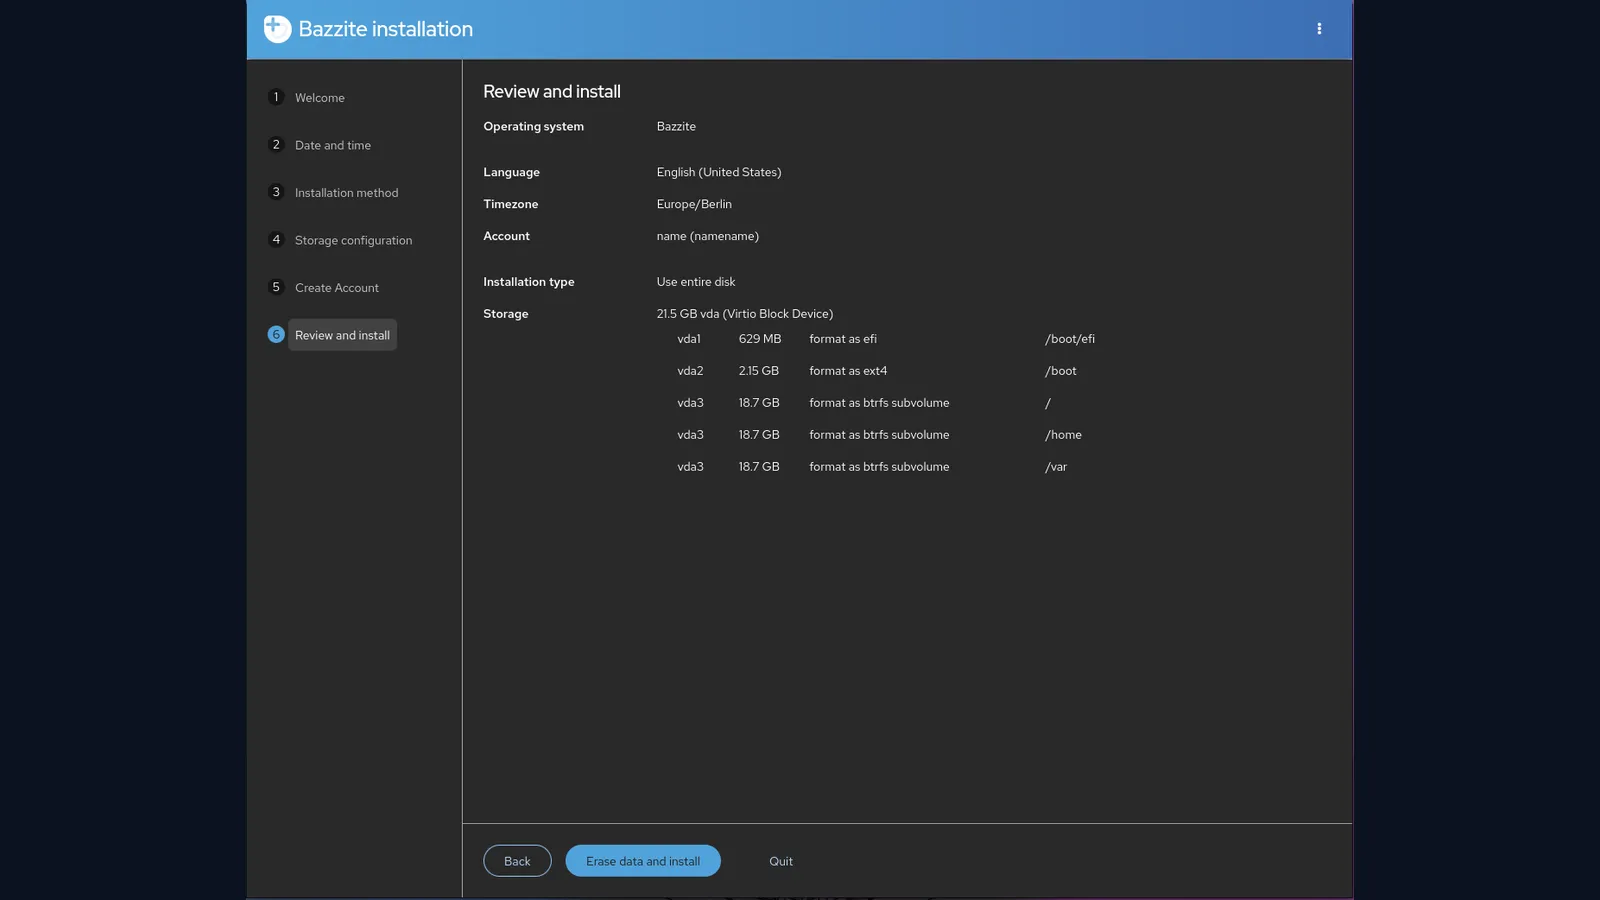Click the /var mount point

point(1056,467)
